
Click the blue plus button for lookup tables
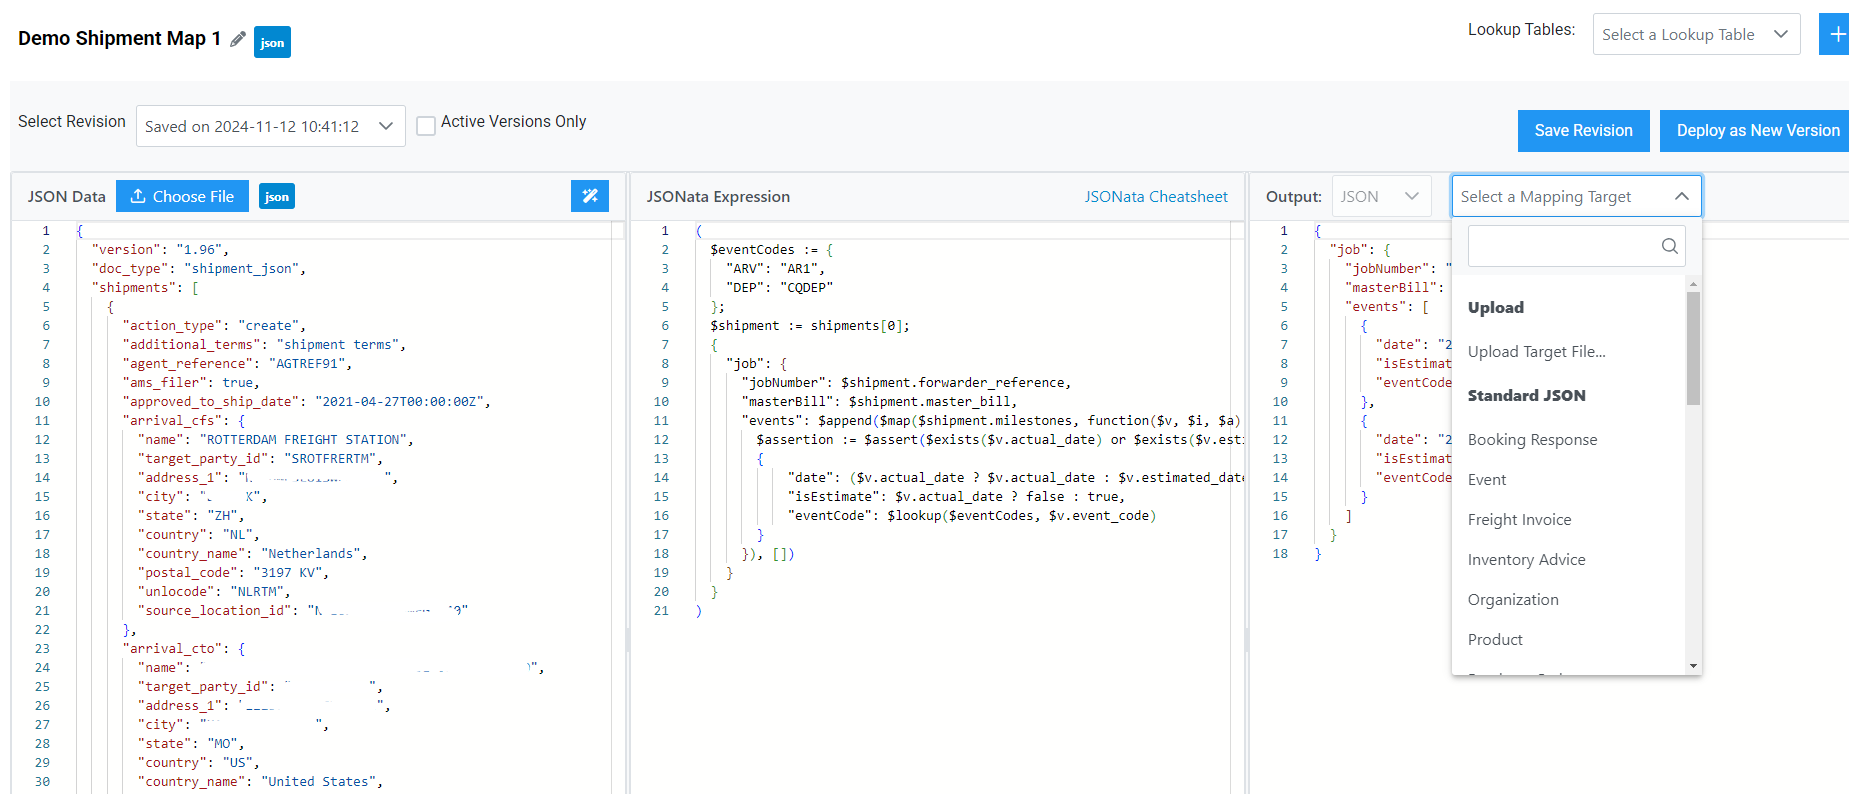[x=1835, y=34]
